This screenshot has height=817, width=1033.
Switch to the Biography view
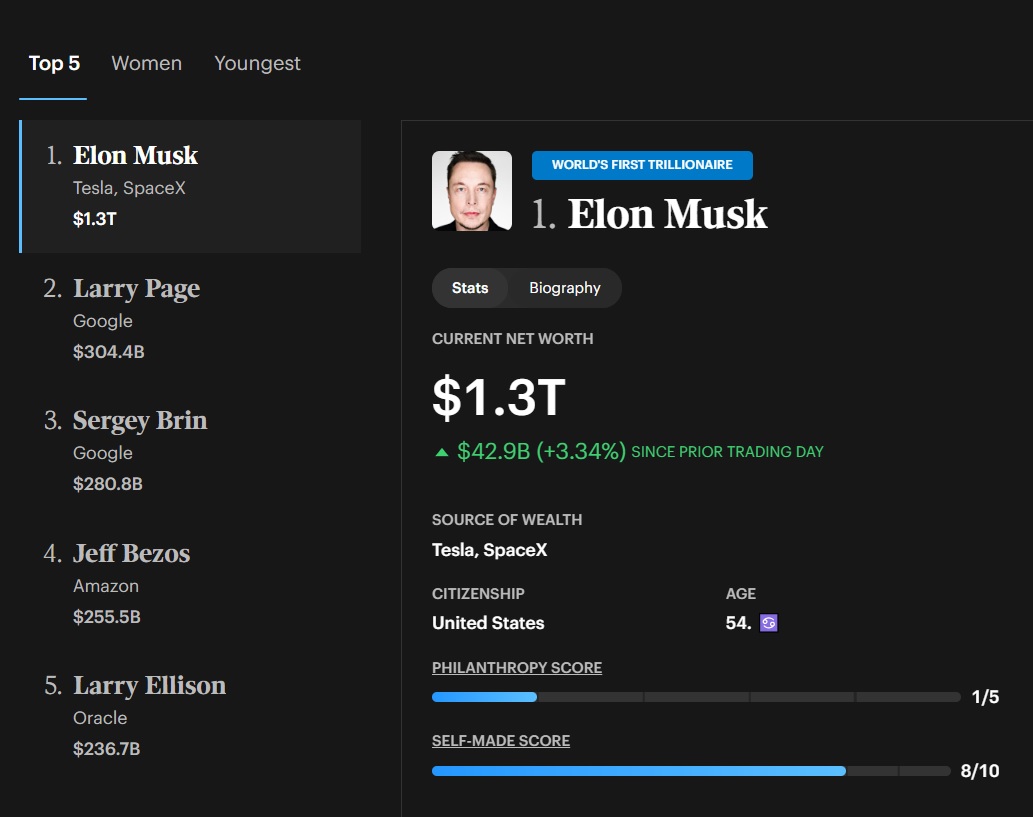[x=565, y=288]
